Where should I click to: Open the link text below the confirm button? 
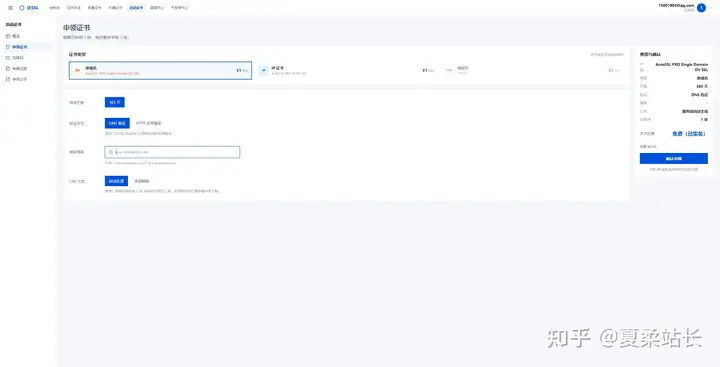(674, 169)
